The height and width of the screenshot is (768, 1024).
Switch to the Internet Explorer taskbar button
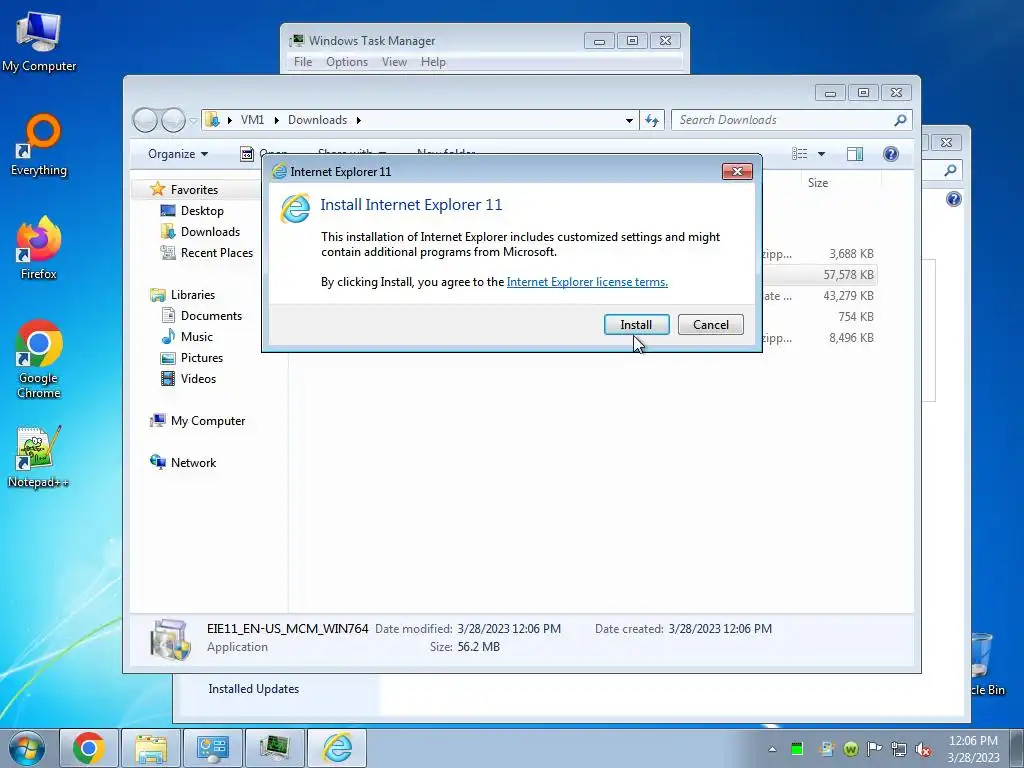(x=337, y=748)
